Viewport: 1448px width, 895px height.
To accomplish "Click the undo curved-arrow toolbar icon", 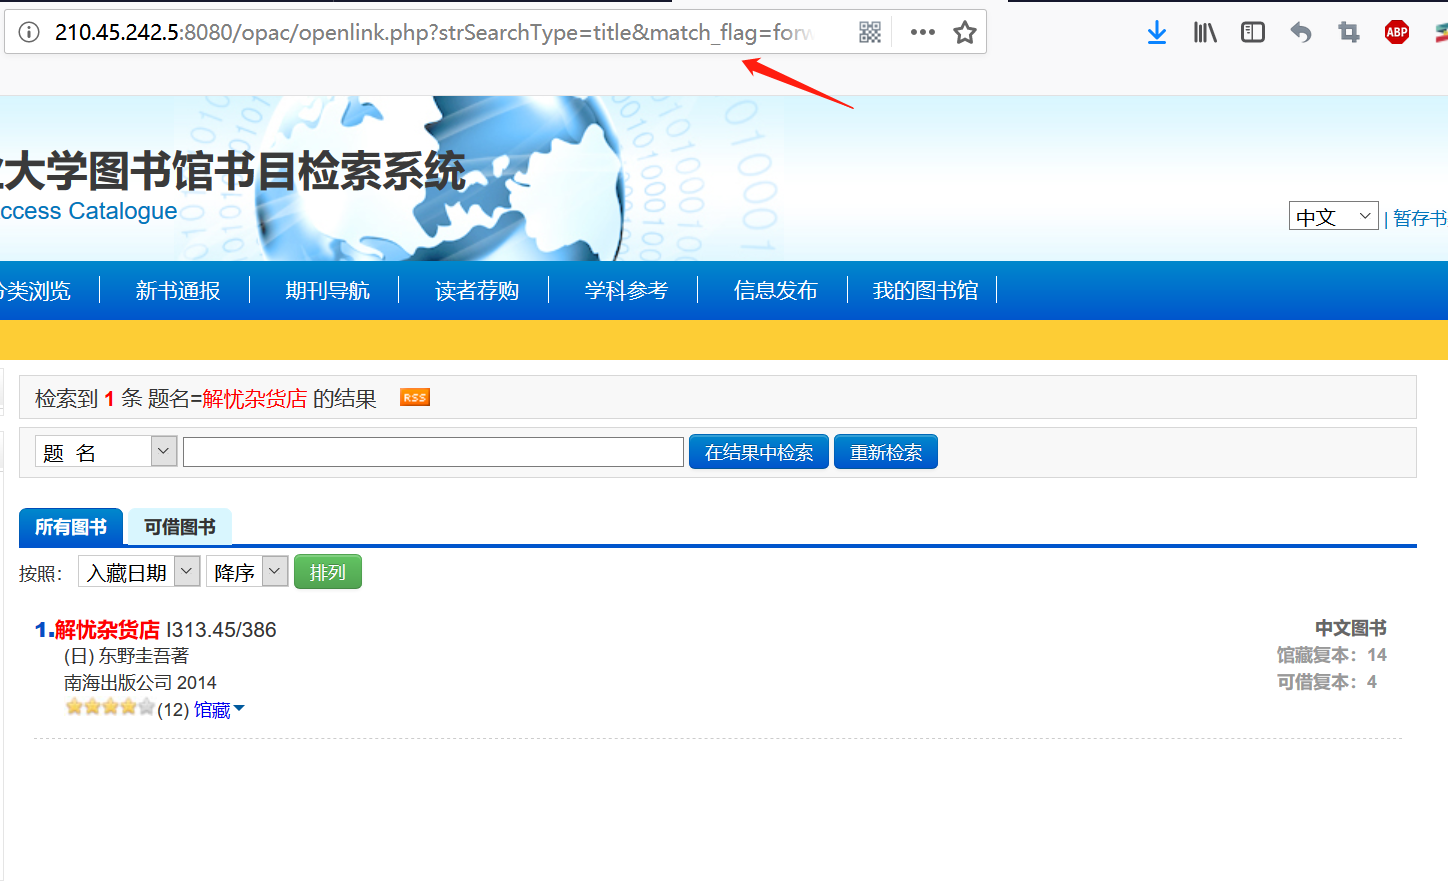I will [x=1300, y=32].
